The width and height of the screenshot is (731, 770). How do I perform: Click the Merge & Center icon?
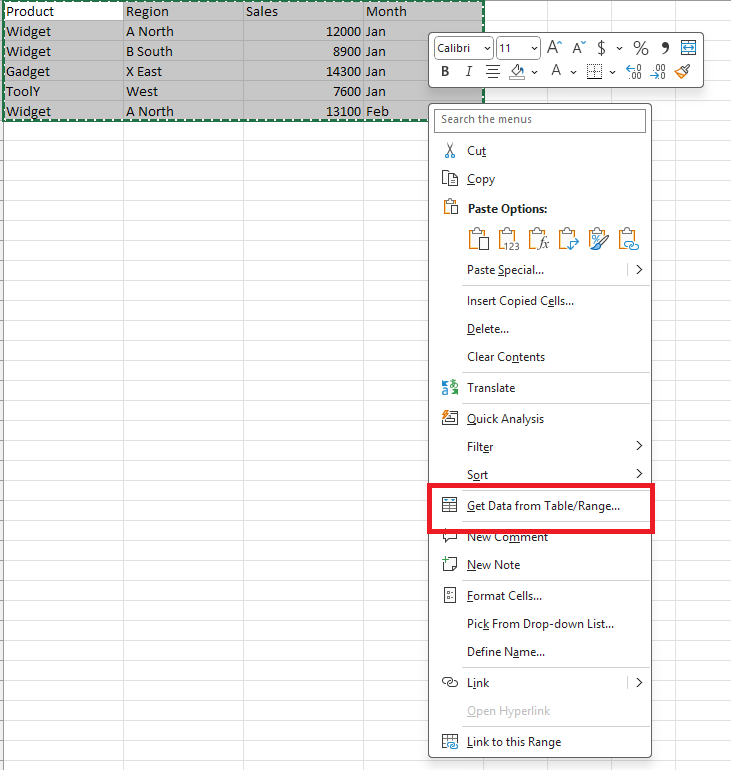click(x=688, y=48)
